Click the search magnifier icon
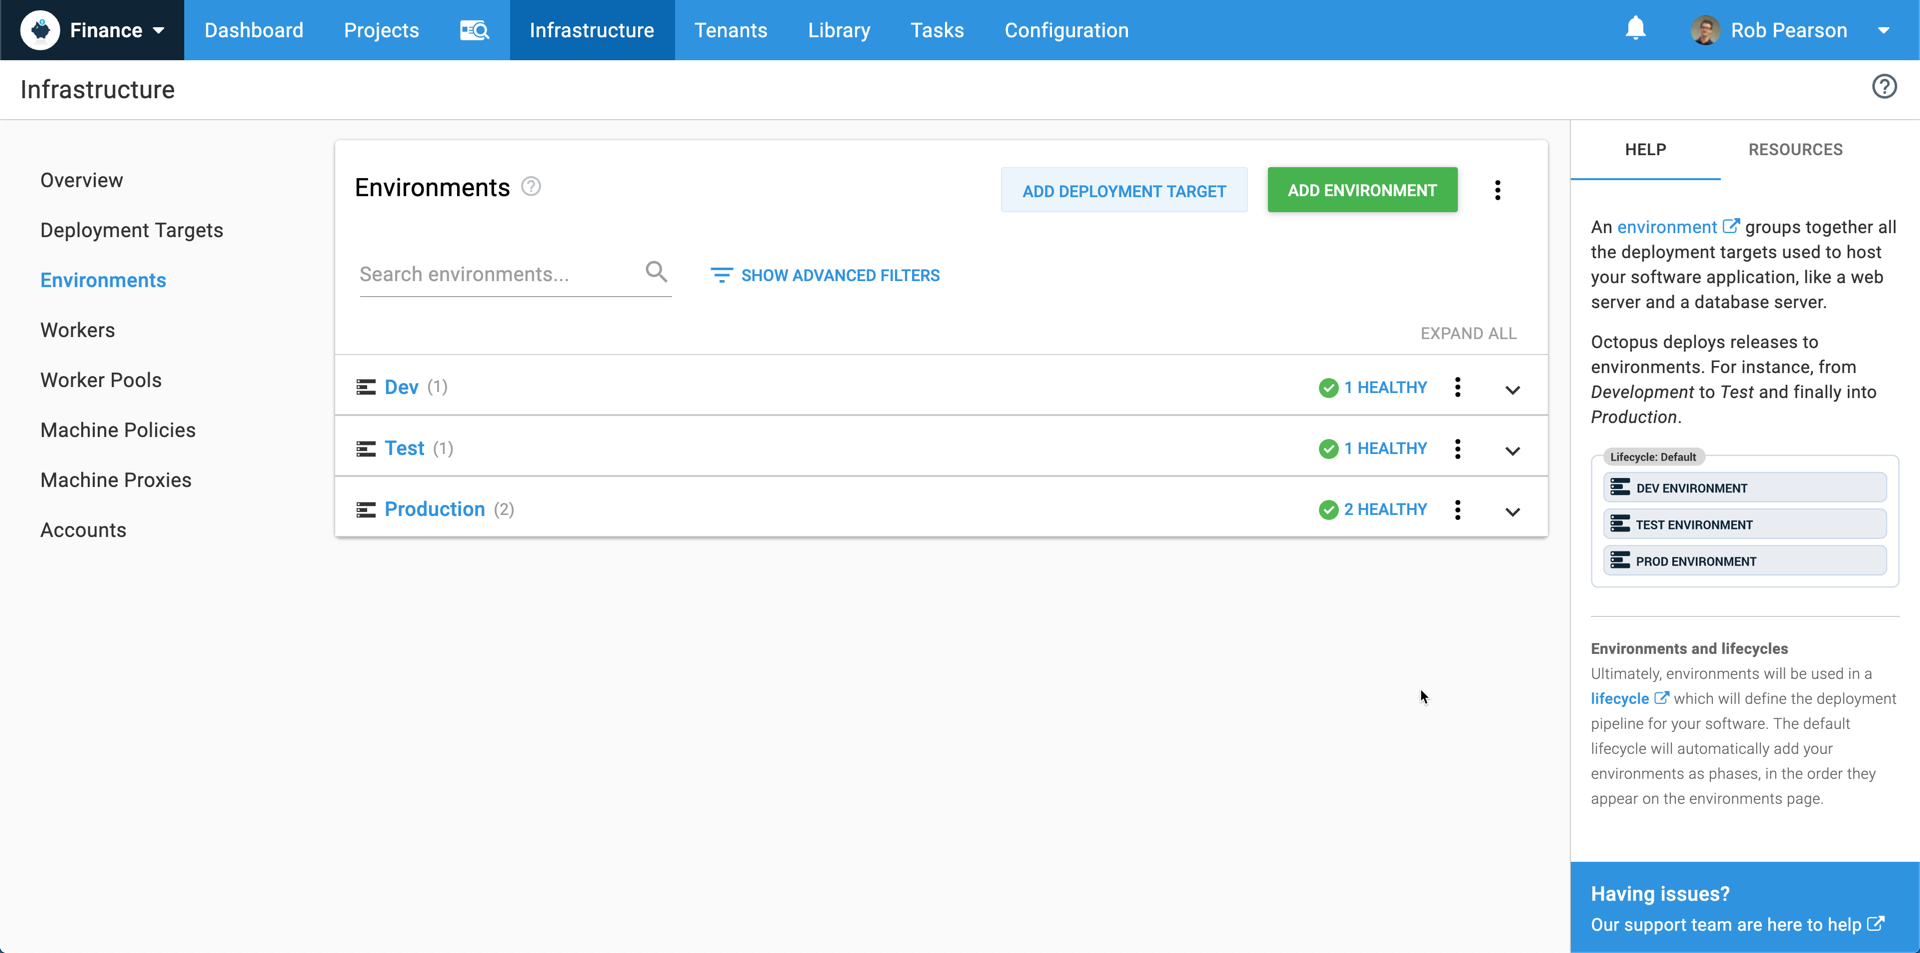1920x953 pixels. [x=656, y=272]
